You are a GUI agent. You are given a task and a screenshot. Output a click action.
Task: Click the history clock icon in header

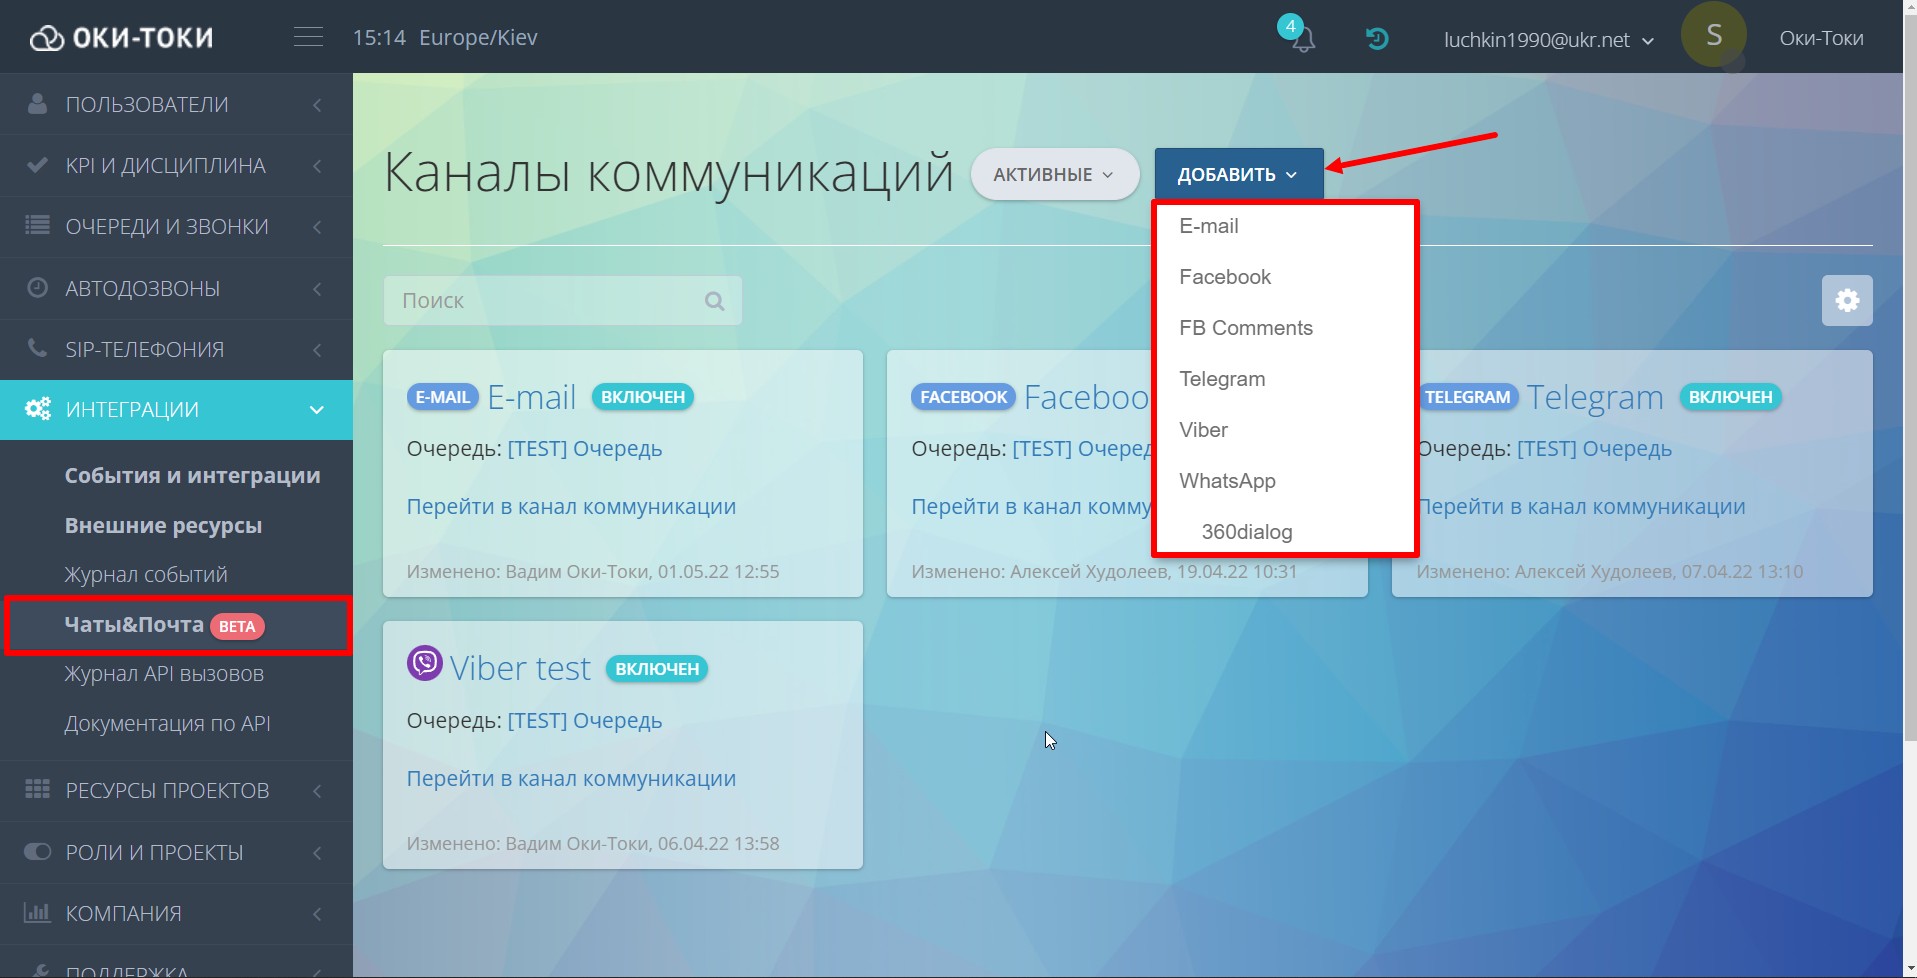click(1377, 39)
